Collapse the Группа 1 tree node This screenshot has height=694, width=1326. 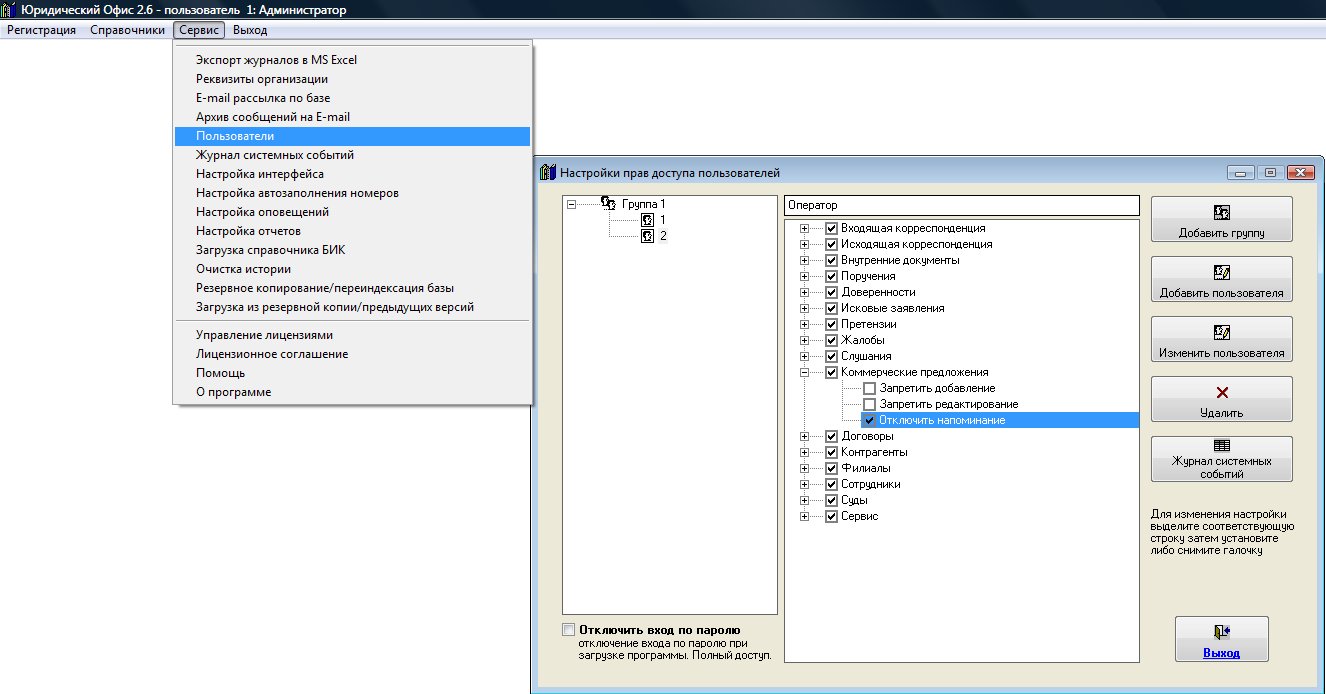point(571,204)
